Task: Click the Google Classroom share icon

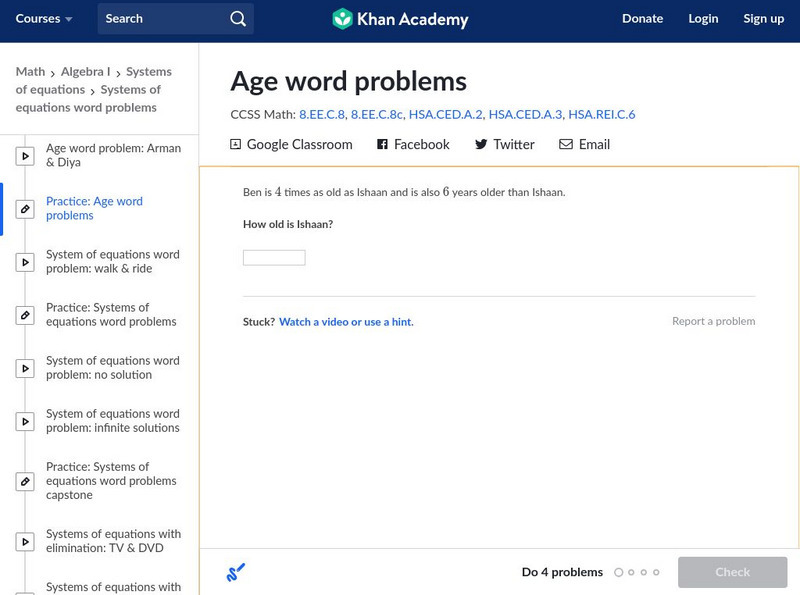Action: click(236, 144)
